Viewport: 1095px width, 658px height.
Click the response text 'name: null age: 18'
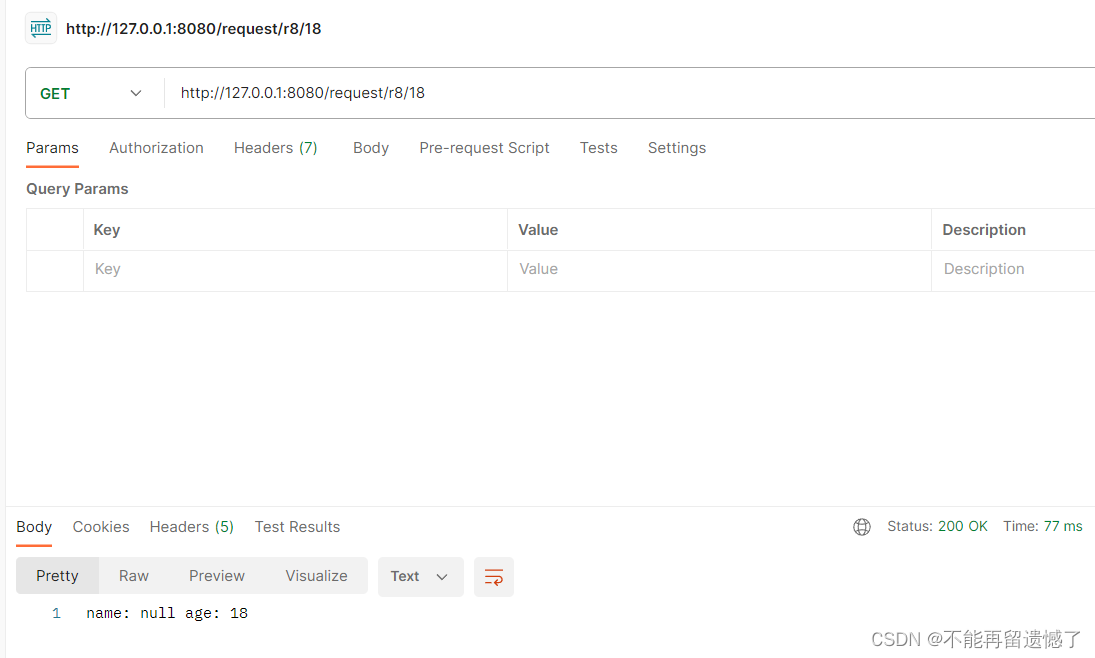[x=167, y=613]
